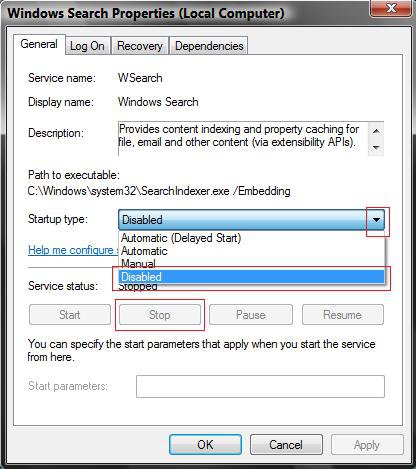416x469 pixels.
Task: Click the Apply button
Action: coord(367,445)
